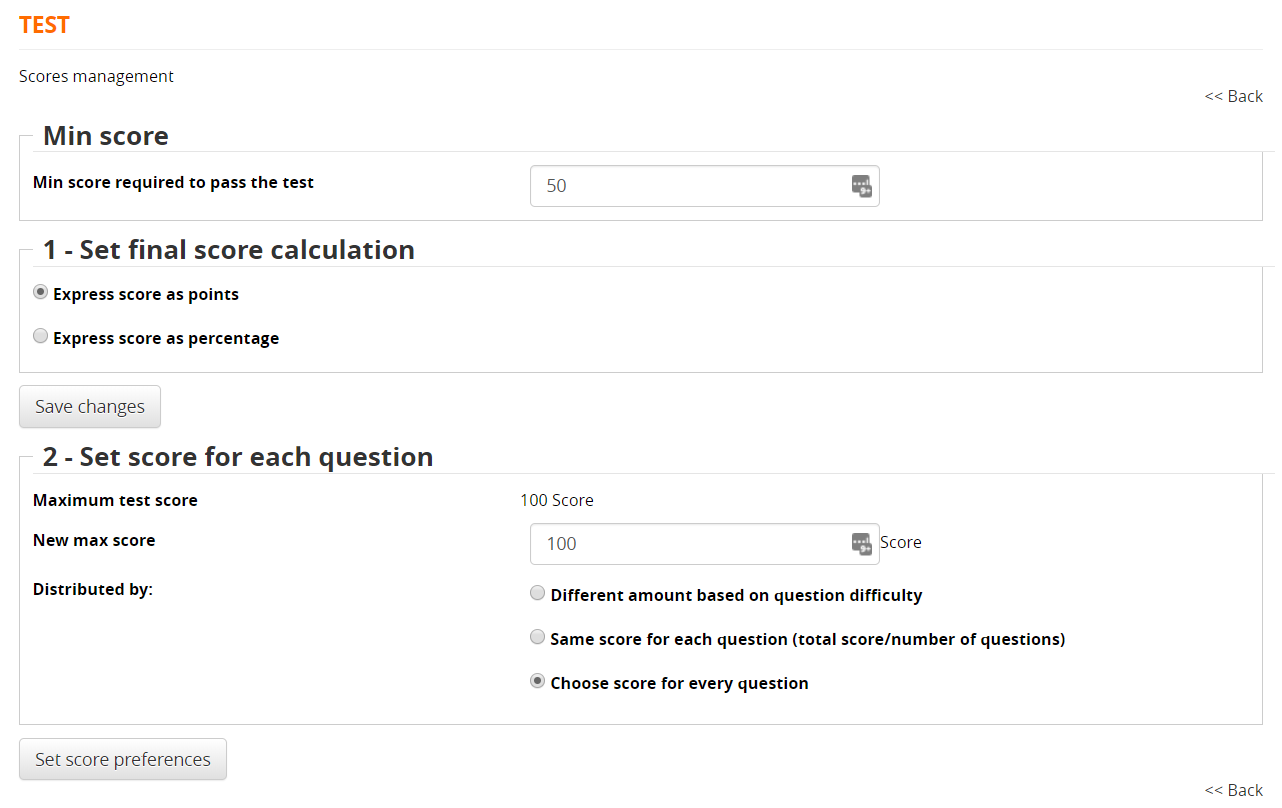Screen dimensions: 1282x808
Task: Pick Choose score for every question radio
Action: coord(538,682)
